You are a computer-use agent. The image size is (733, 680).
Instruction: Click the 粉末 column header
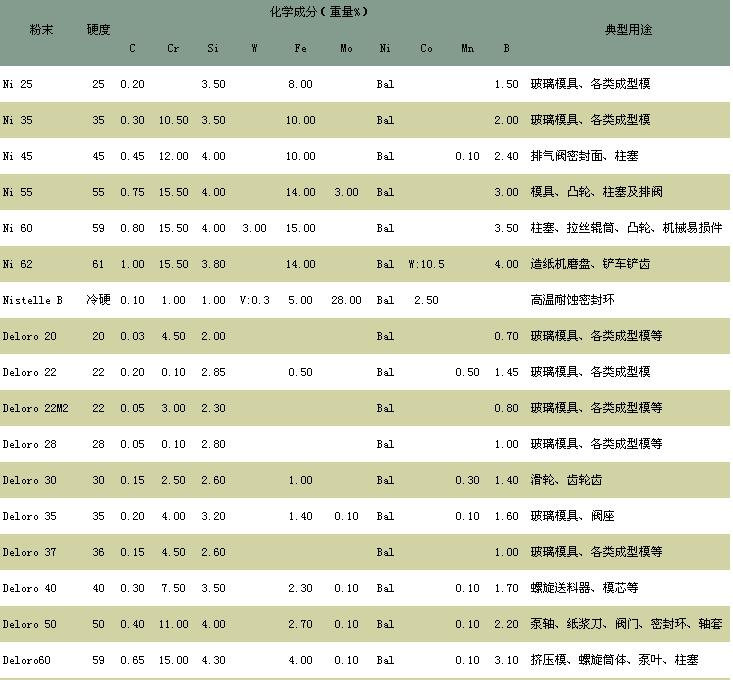tap(40, 30)
